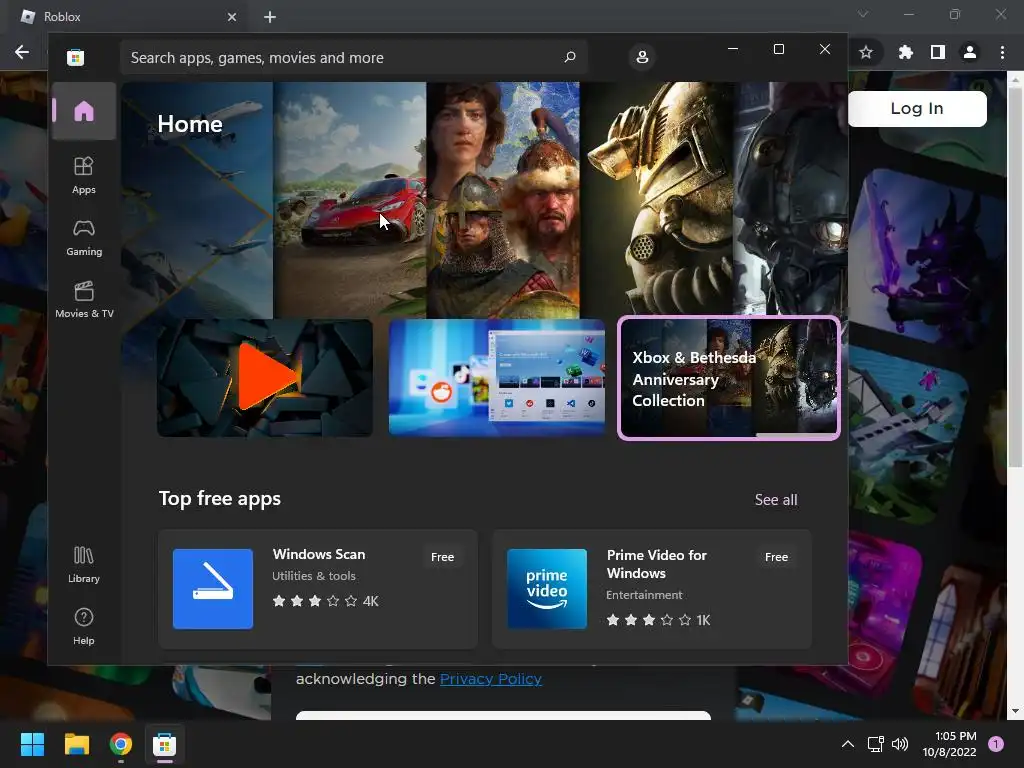Viewport: 1024px width, 768px height.
Task: Close the Roblox browser tab
Action: coord(232,17)
